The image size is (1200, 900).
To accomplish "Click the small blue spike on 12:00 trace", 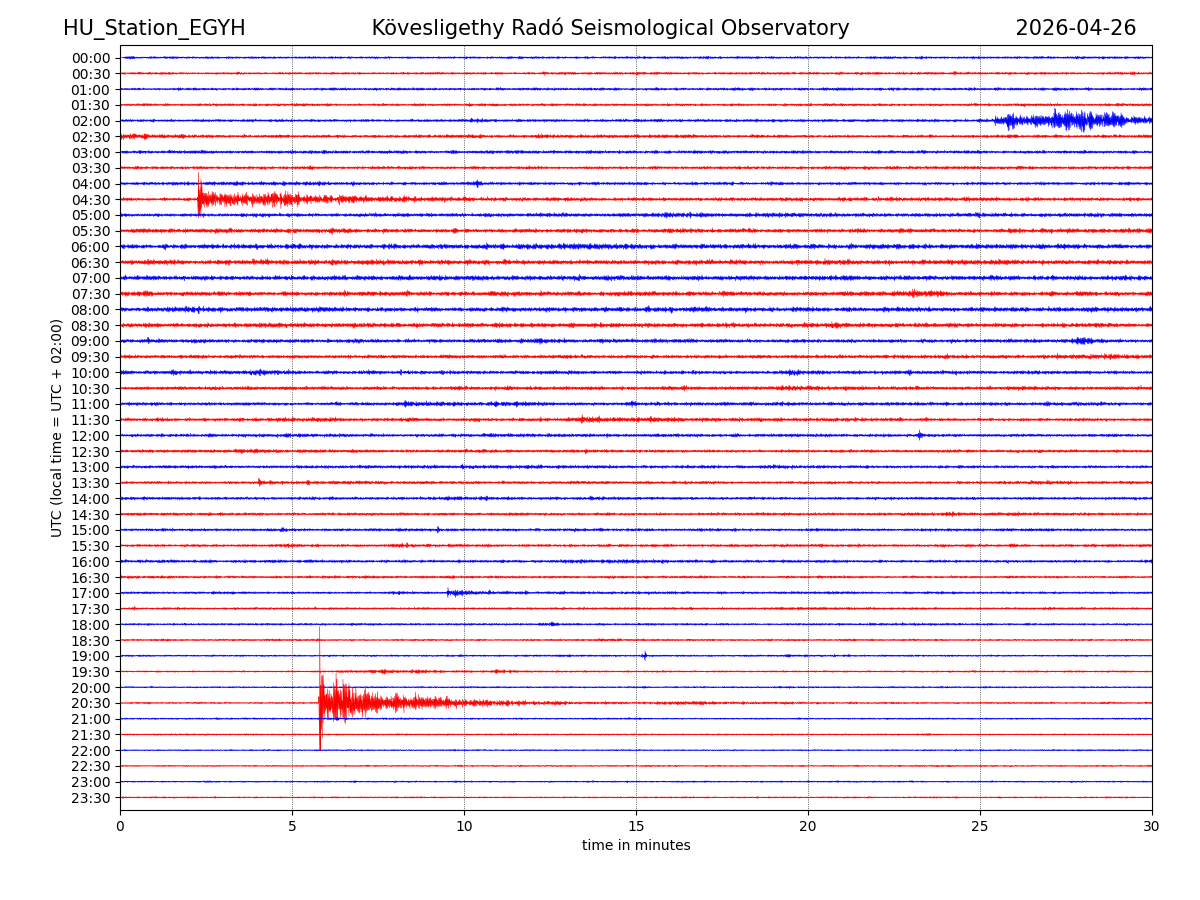I will coord(920,435).
